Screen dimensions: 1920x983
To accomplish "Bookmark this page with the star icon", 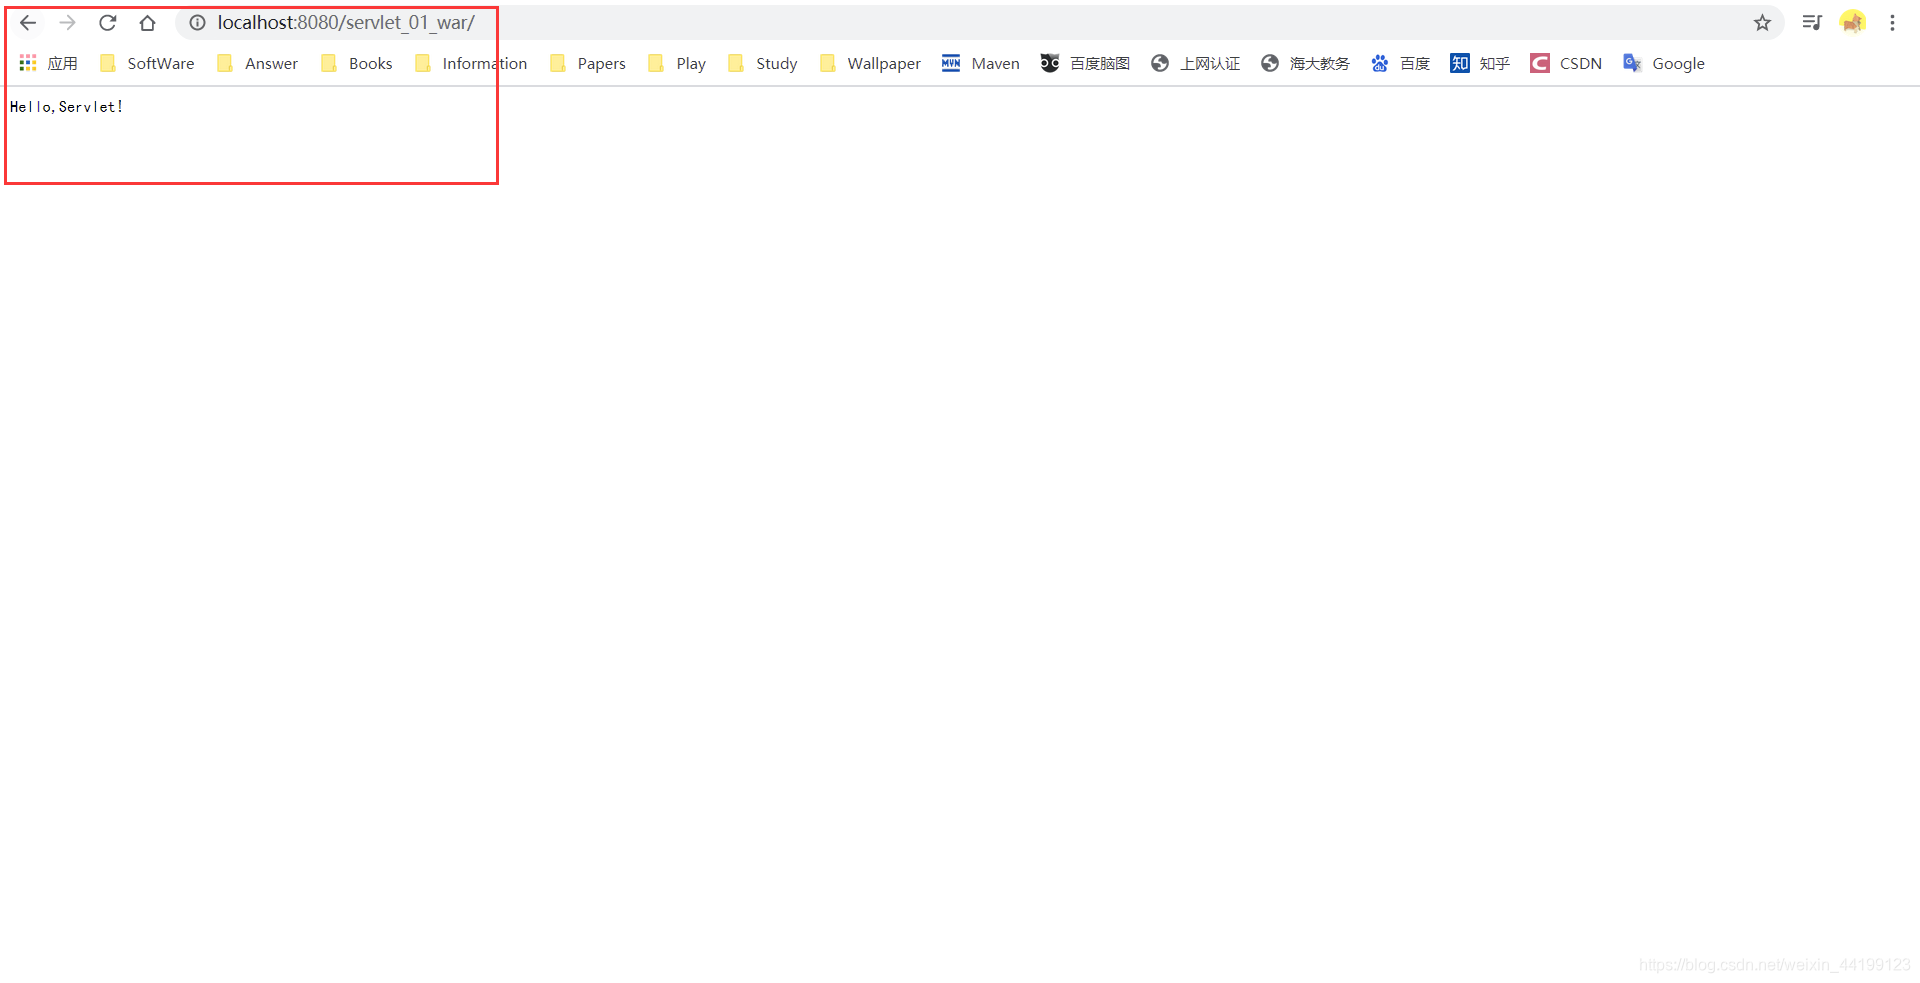I will (1762, 22).
